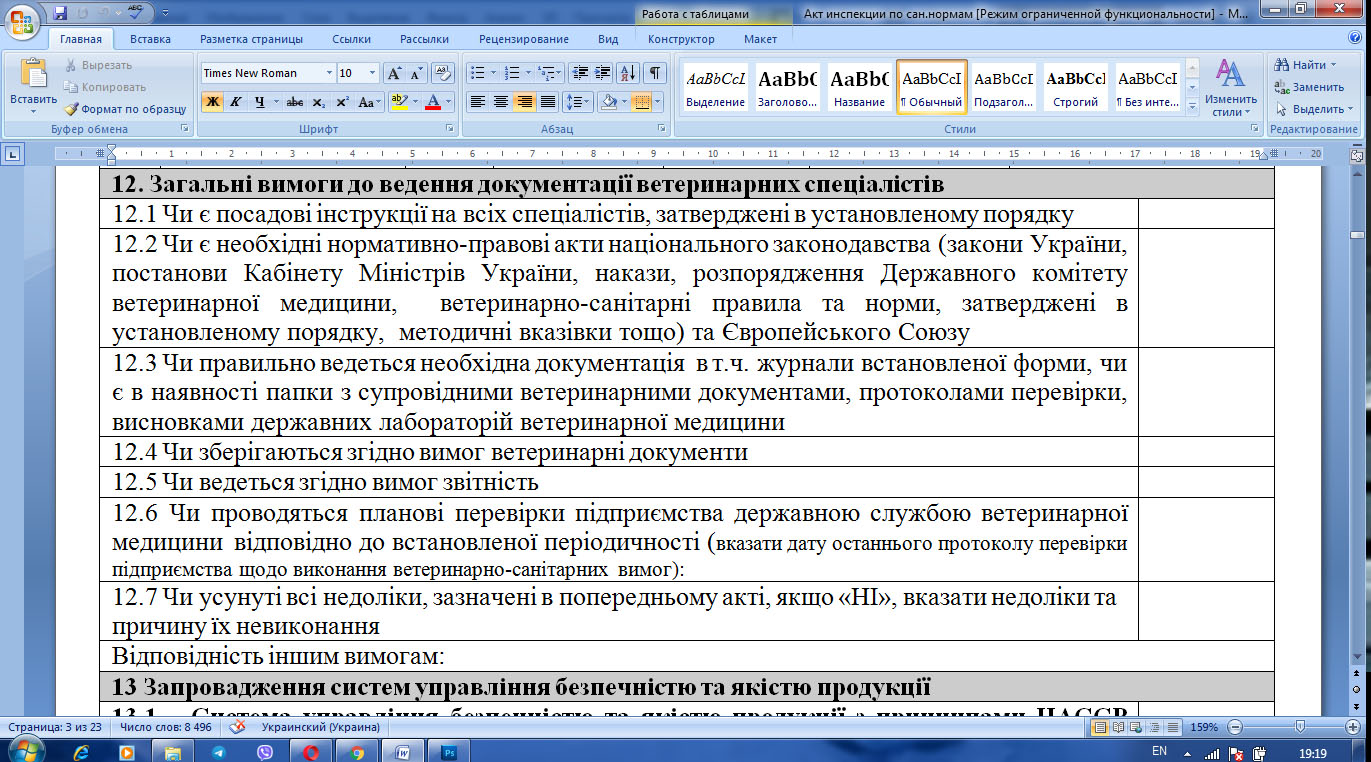Toggle show paragraph marks (¶)

(x=655, y=73)
